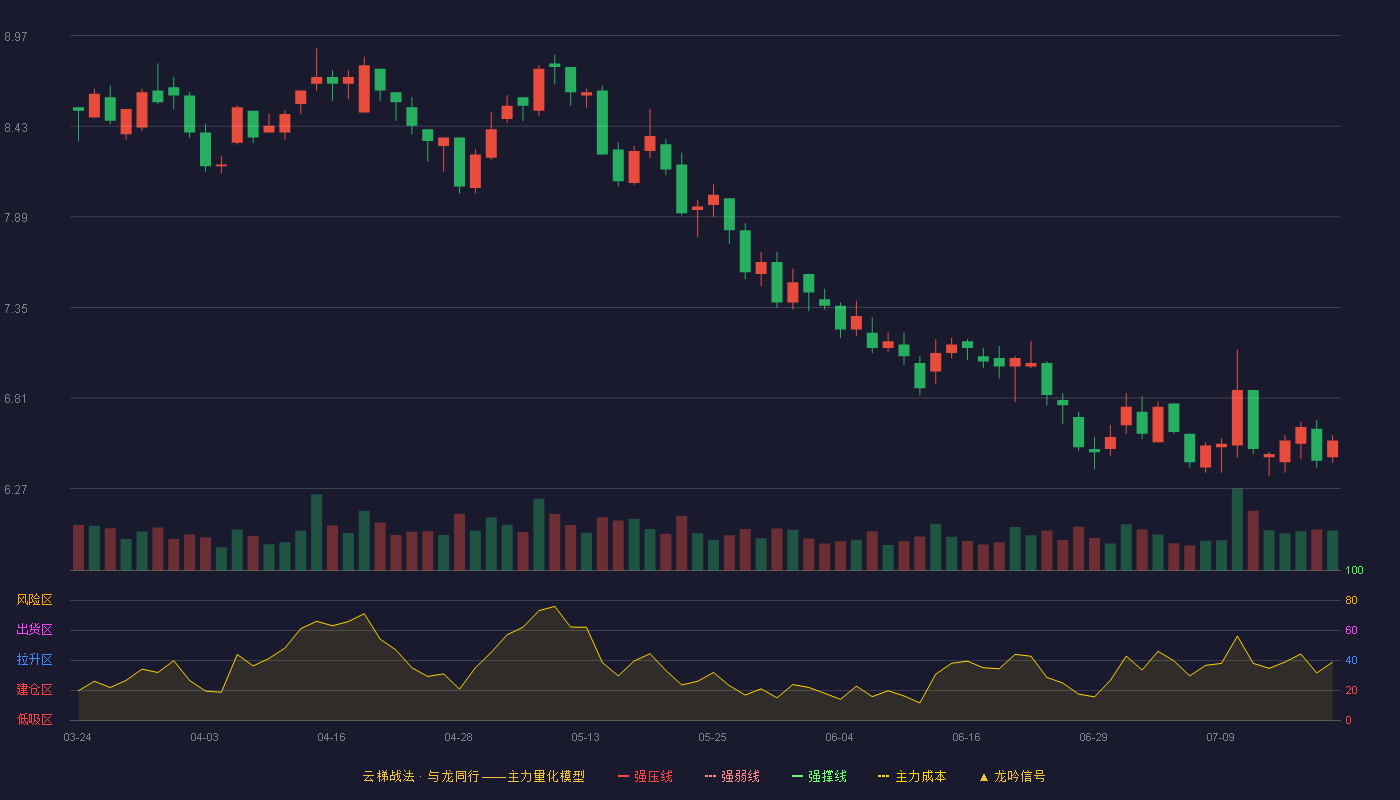The height and width of the screenshot is (800, 1400).
Task: Click the 06-16 date label
Action: (967, 737)
